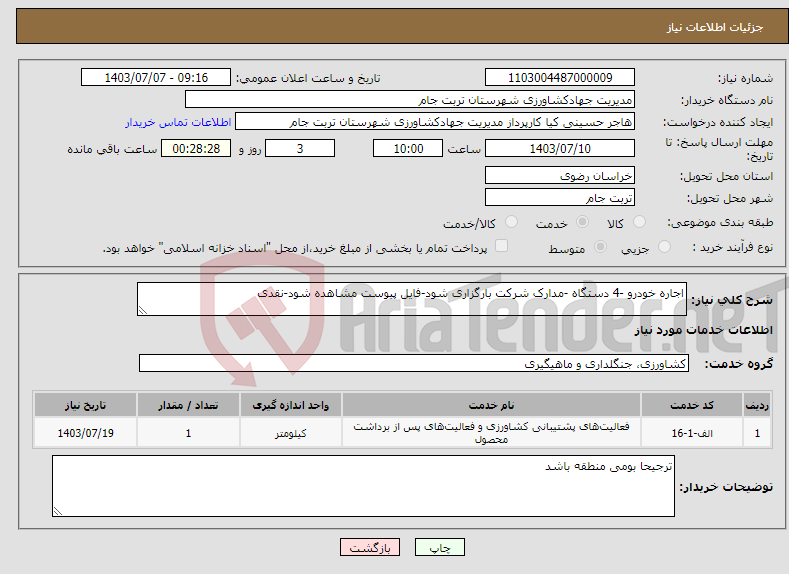Click the طبقه بندی موضوعی label
789x574 pixels.
(x=720, y=222)
